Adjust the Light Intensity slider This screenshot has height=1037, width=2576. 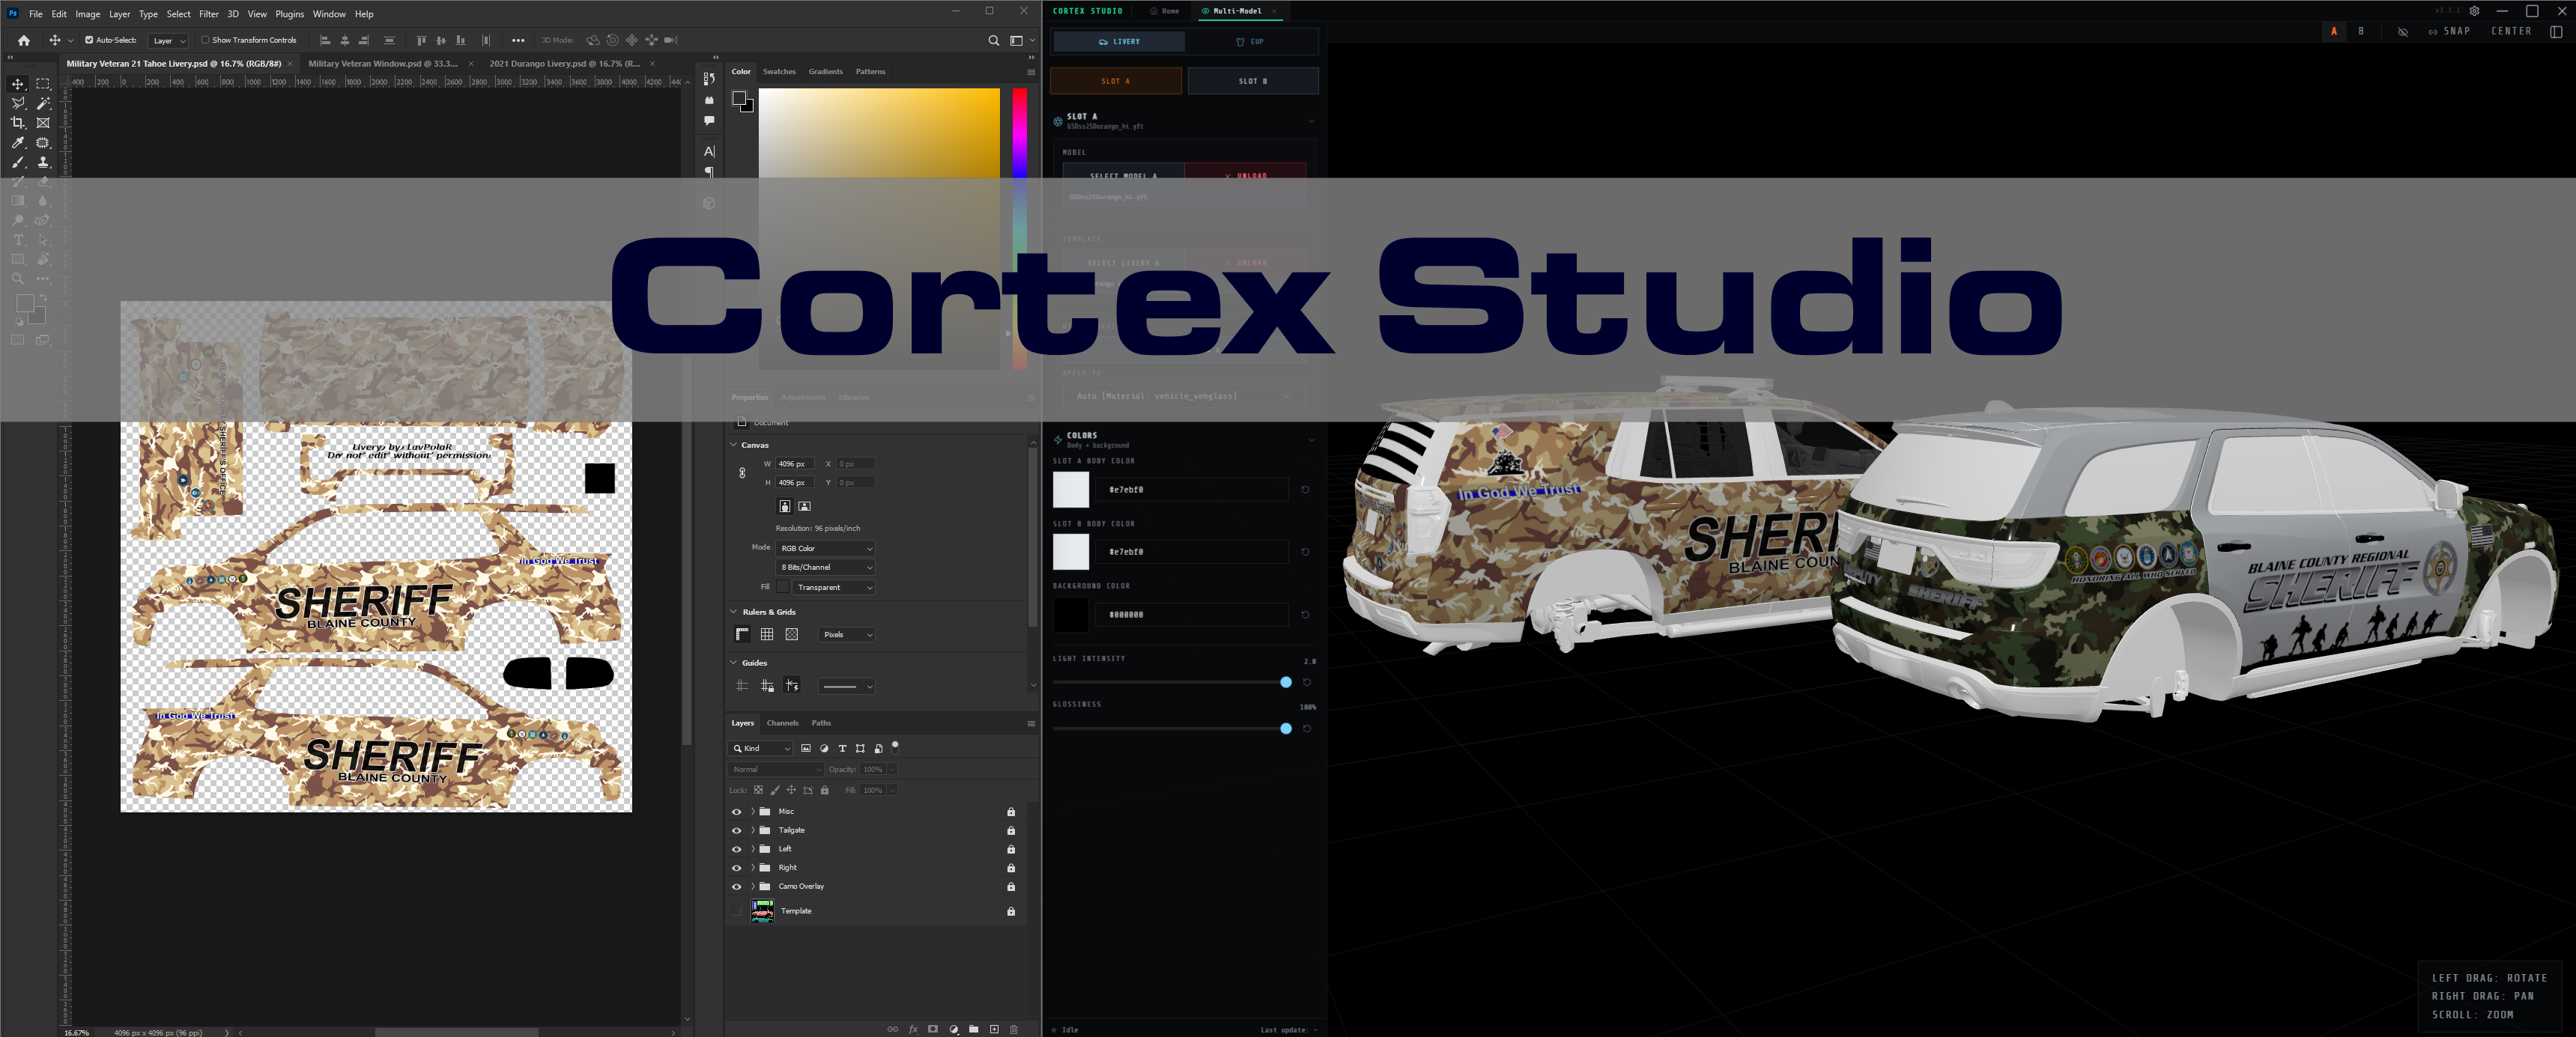click(x=1285, y=682)
